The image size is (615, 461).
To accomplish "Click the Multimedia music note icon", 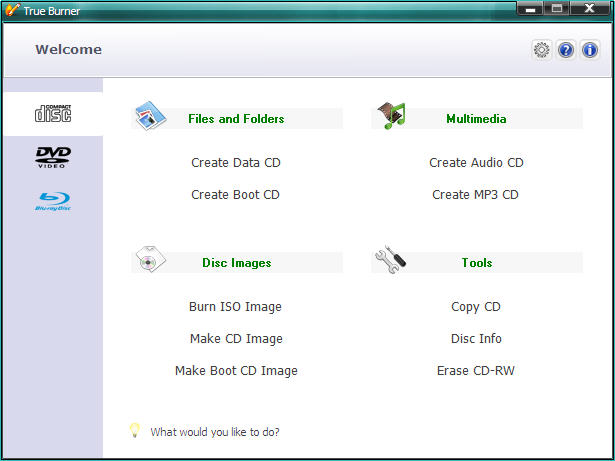I will pyautogui.click(x=391, y=116).
